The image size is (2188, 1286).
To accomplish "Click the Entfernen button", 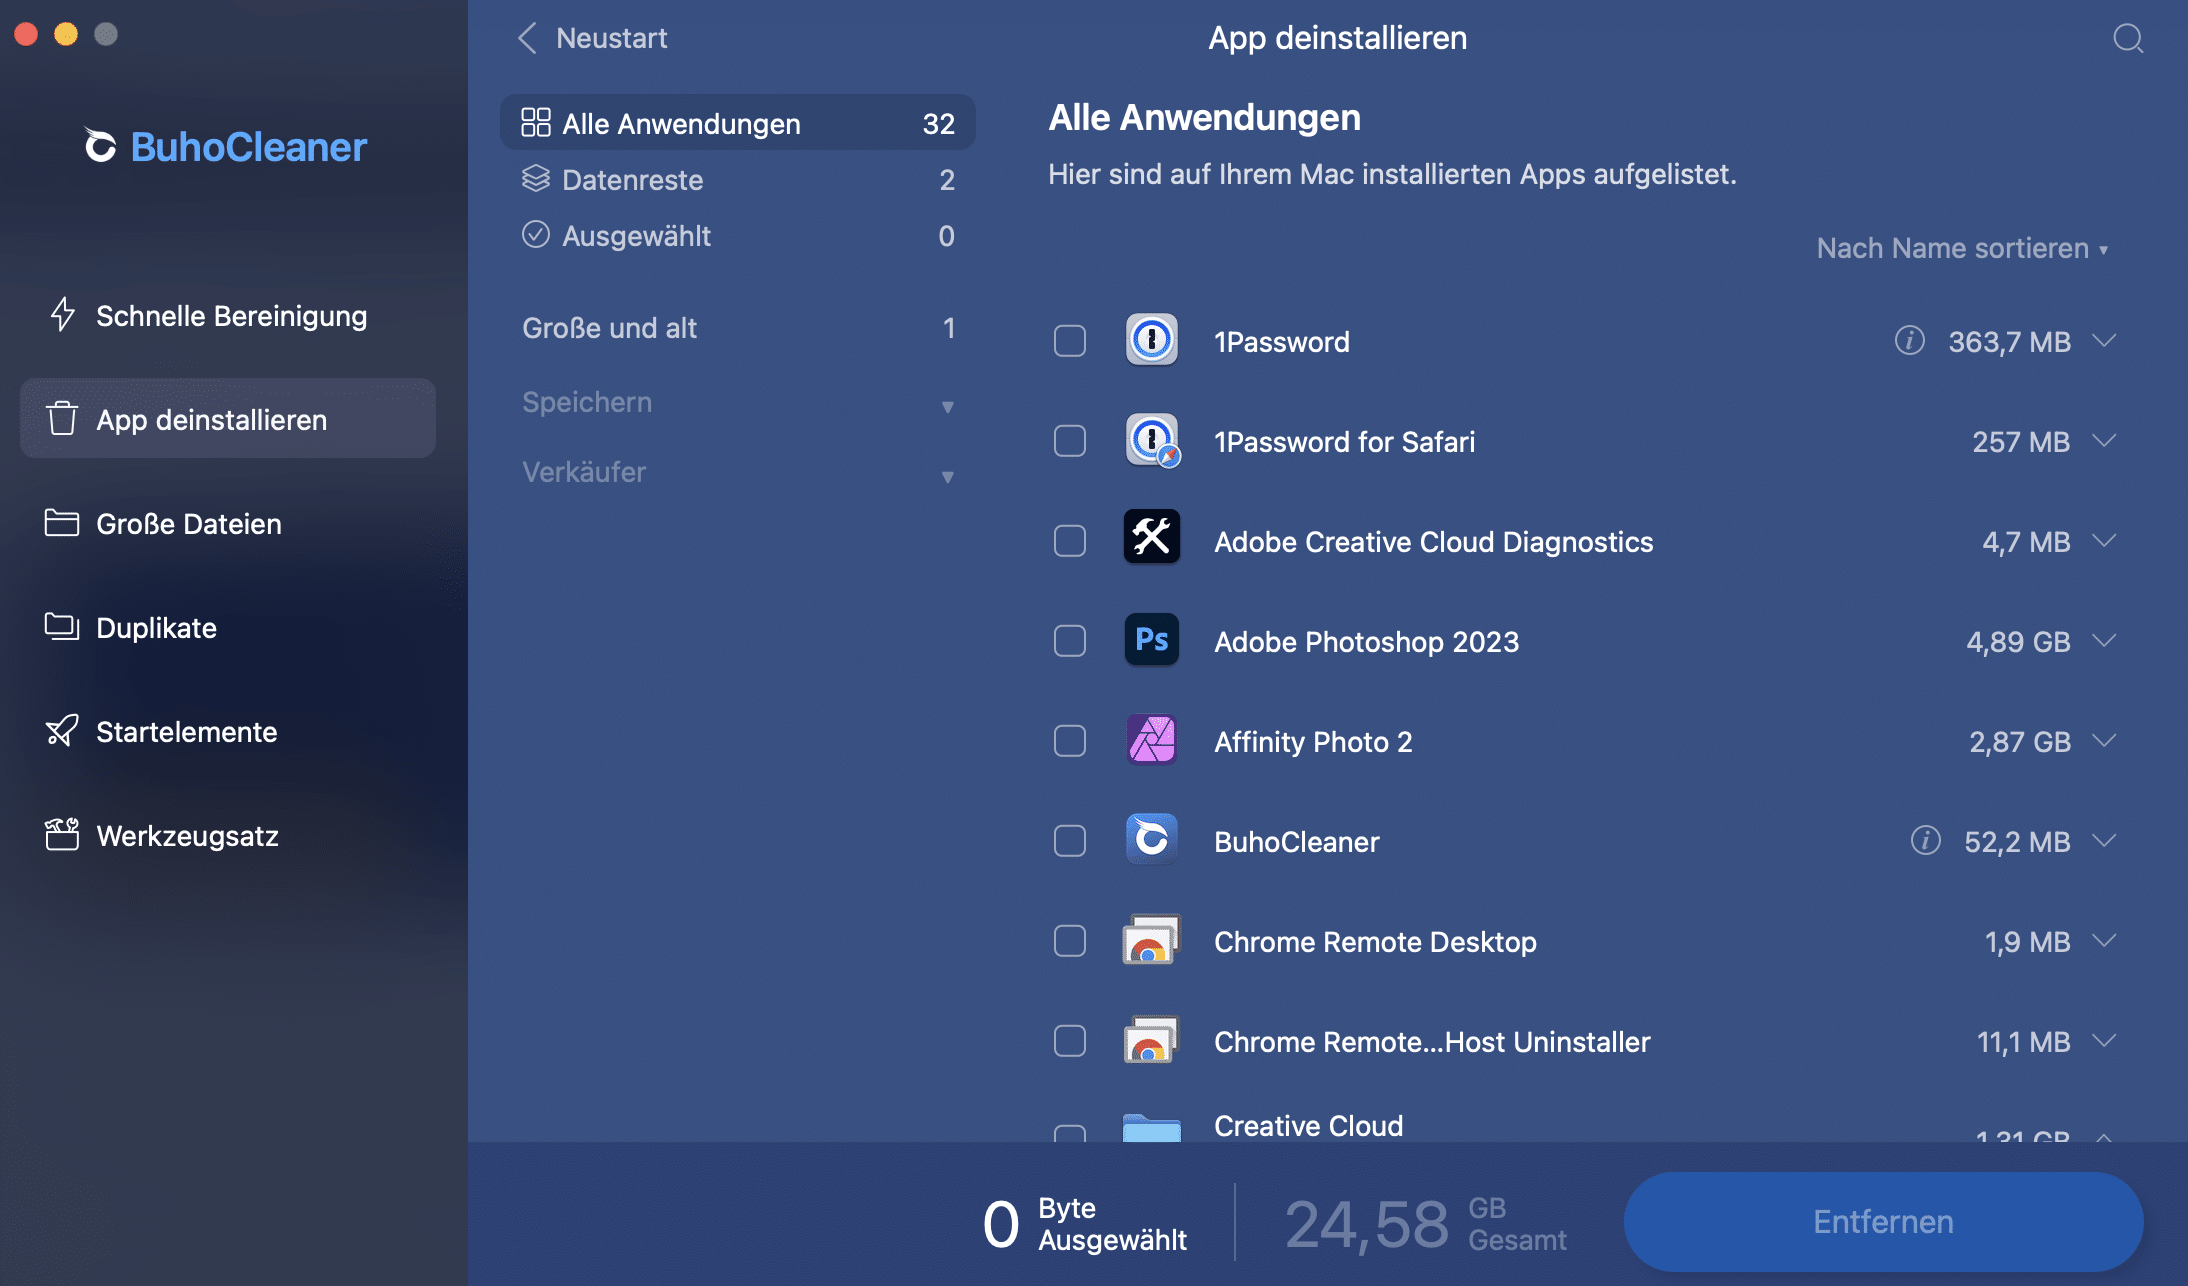I will coord(1883,1221).
